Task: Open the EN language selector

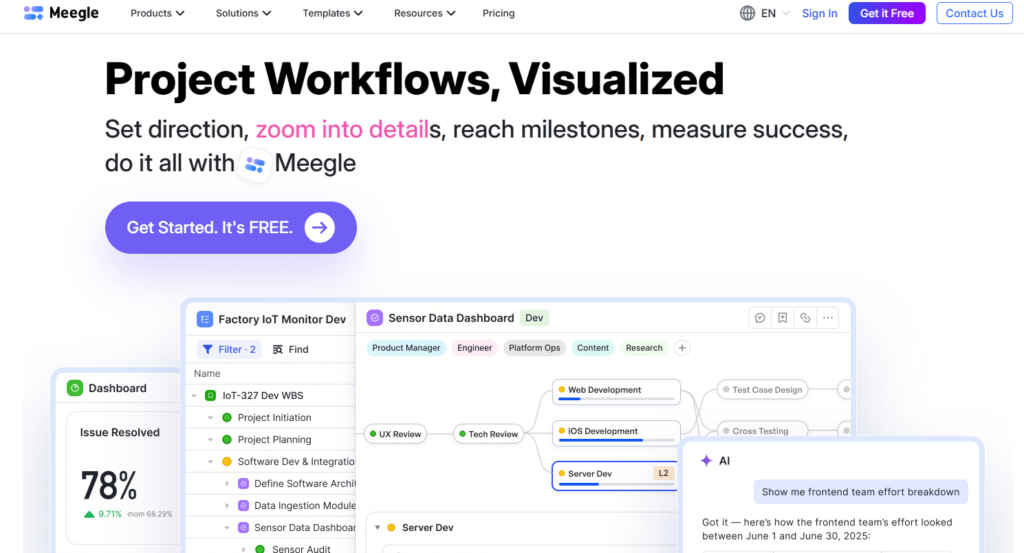Action: click(x=775, y=13)
